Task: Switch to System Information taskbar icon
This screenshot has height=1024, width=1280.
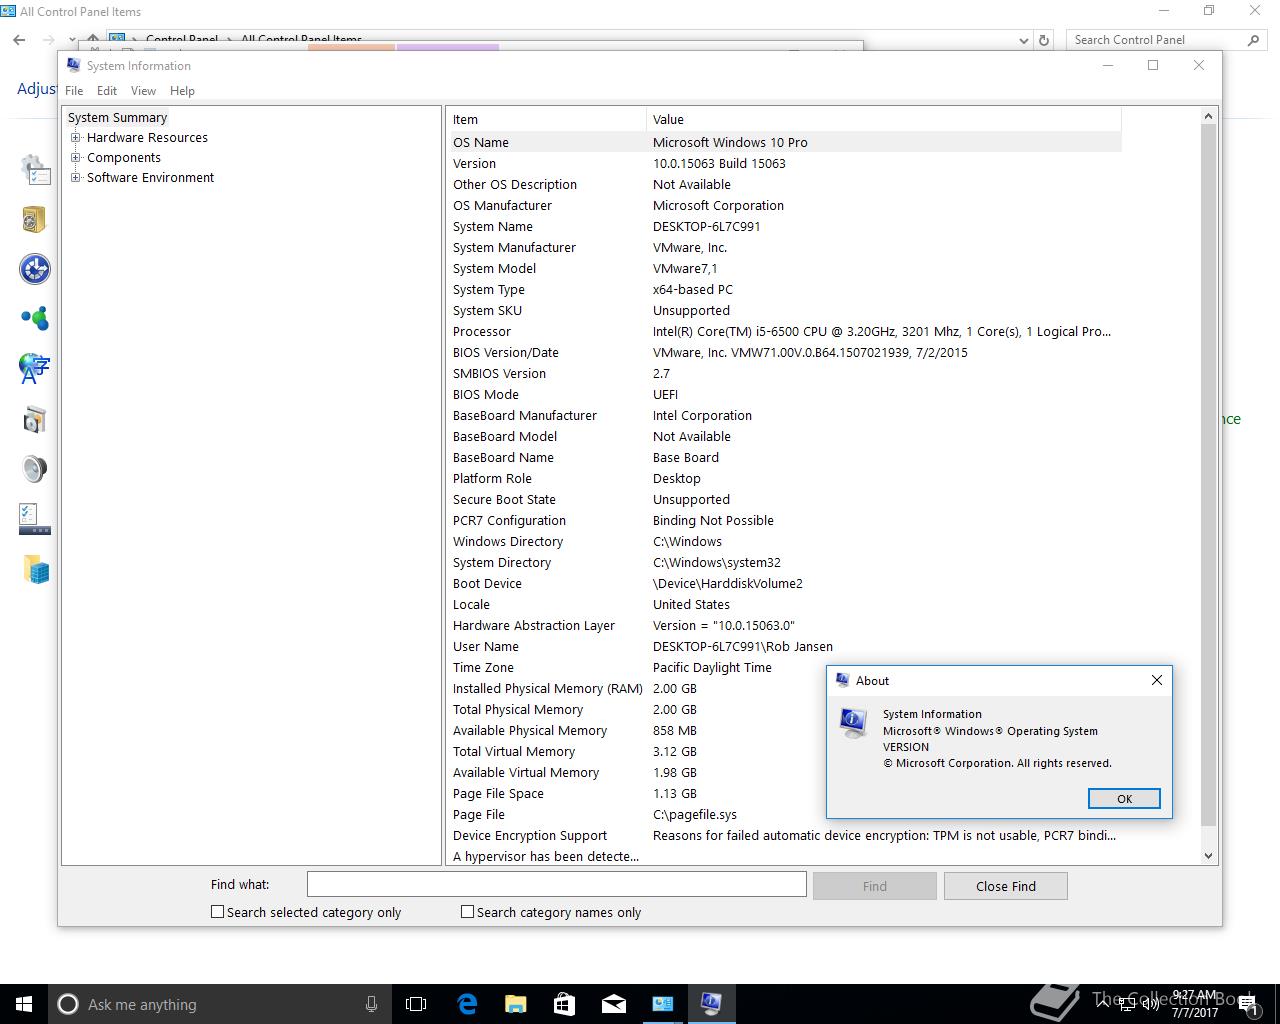Action: click(x=711, y=1004)
